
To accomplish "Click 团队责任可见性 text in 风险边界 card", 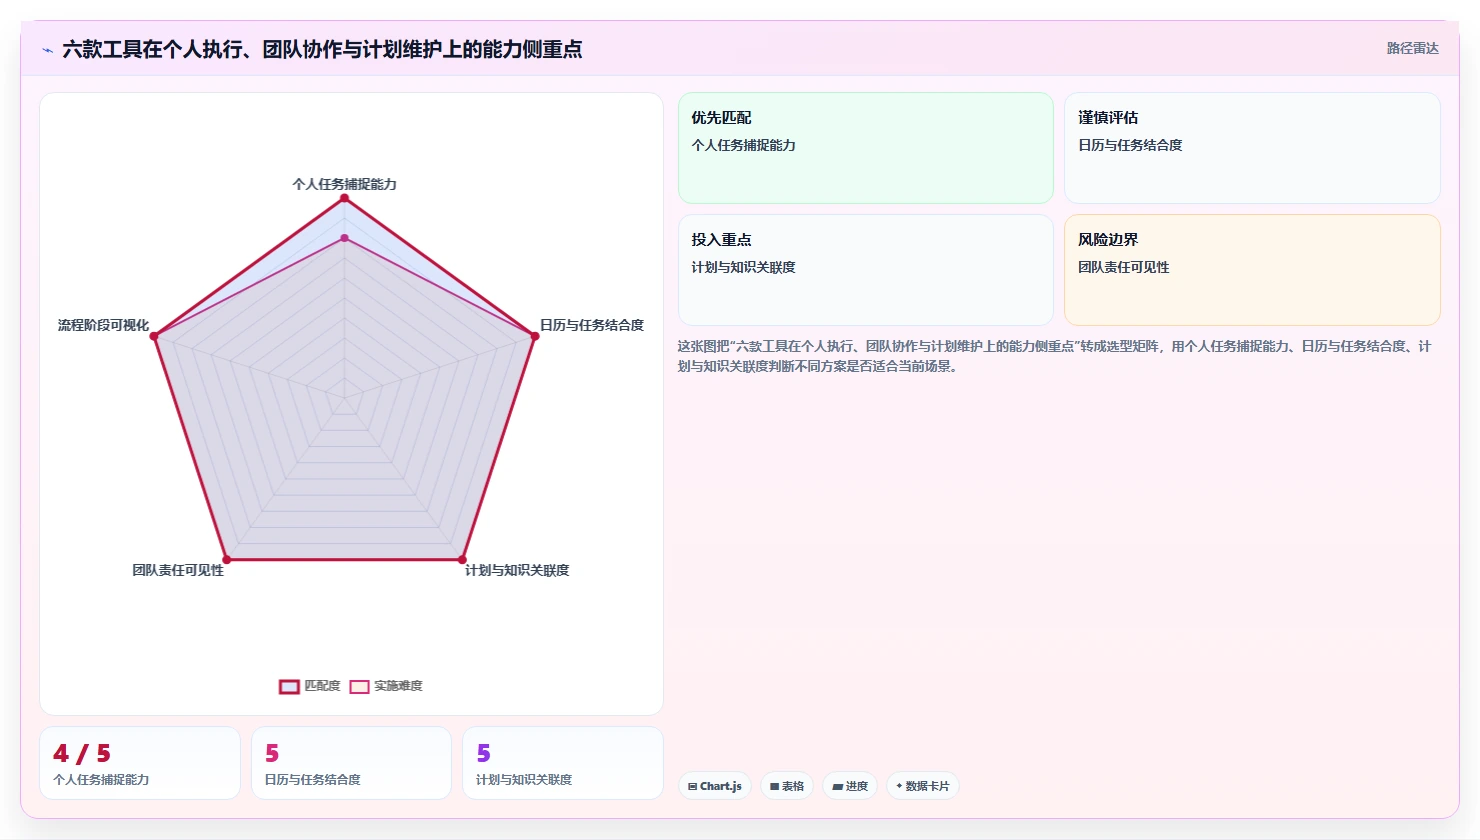I will [1124, 267].
